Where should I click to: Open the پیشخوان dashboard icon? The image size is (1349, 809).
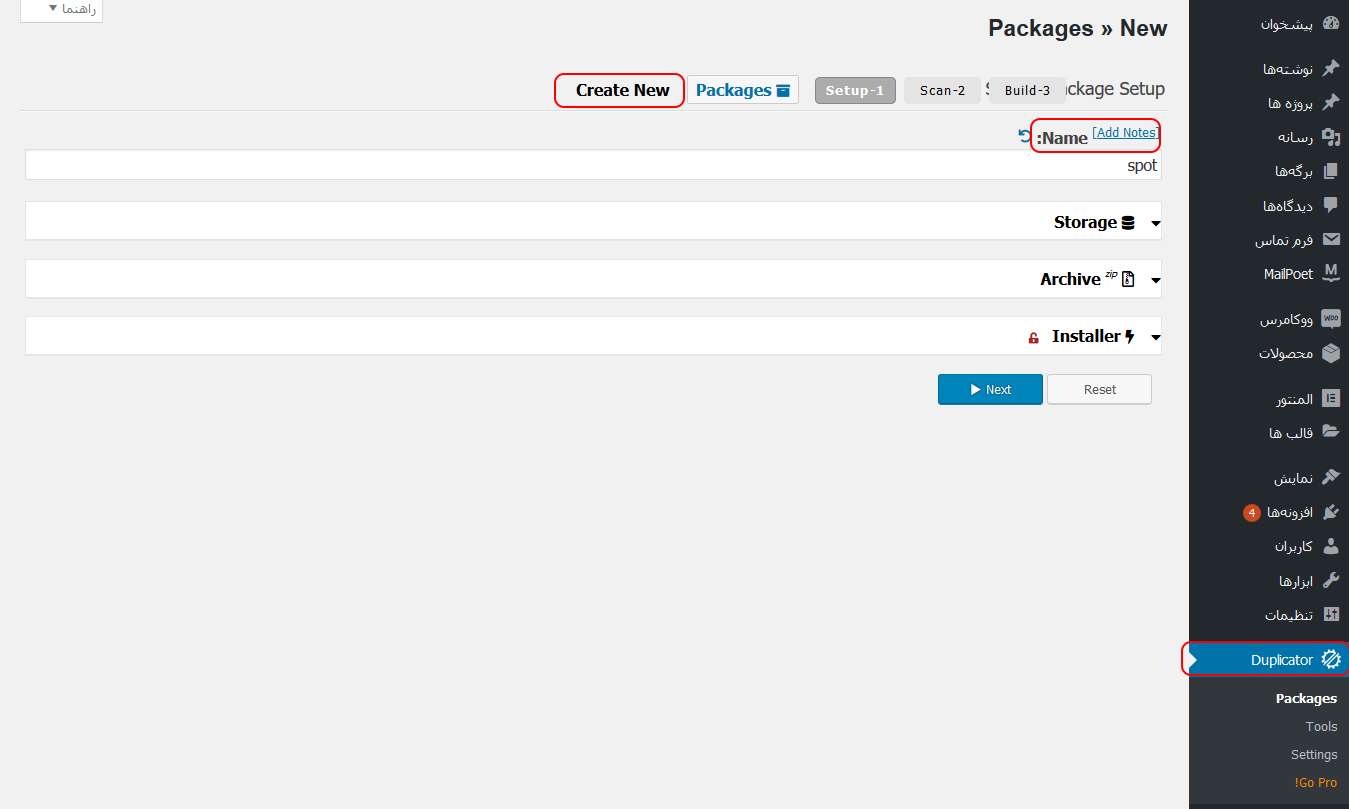[x=1330, y=23]
